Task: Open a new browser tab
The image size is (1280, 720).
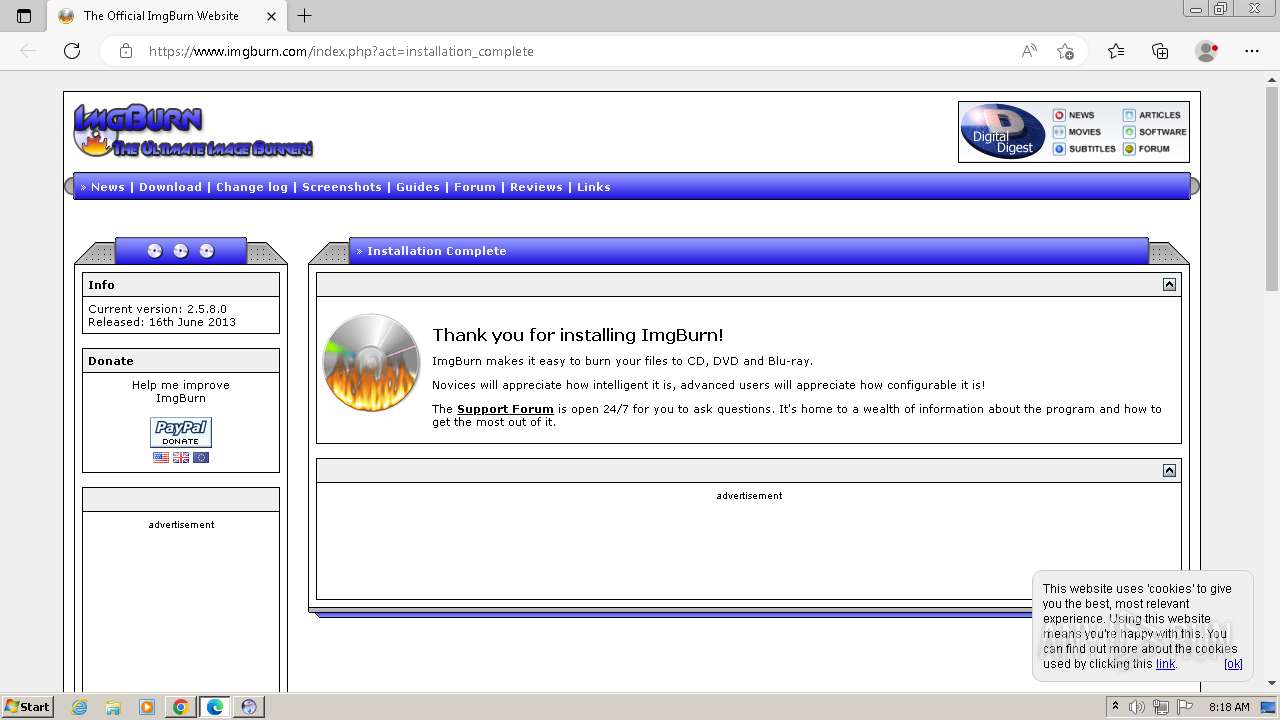Action: (x=305, y=16)
